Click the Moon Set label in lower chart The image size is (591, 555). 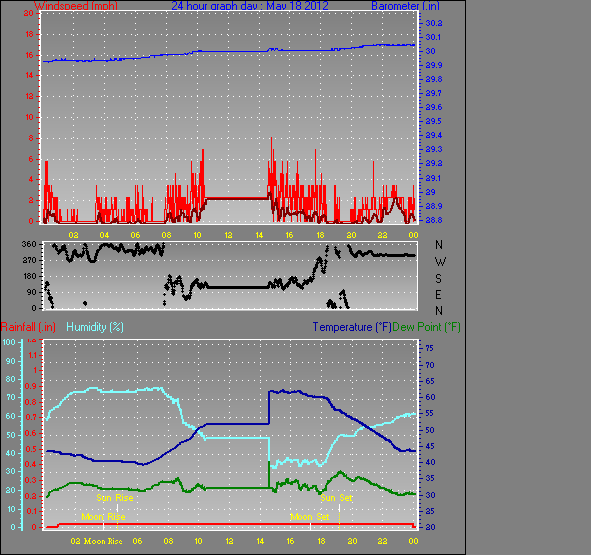coord(309,517)
